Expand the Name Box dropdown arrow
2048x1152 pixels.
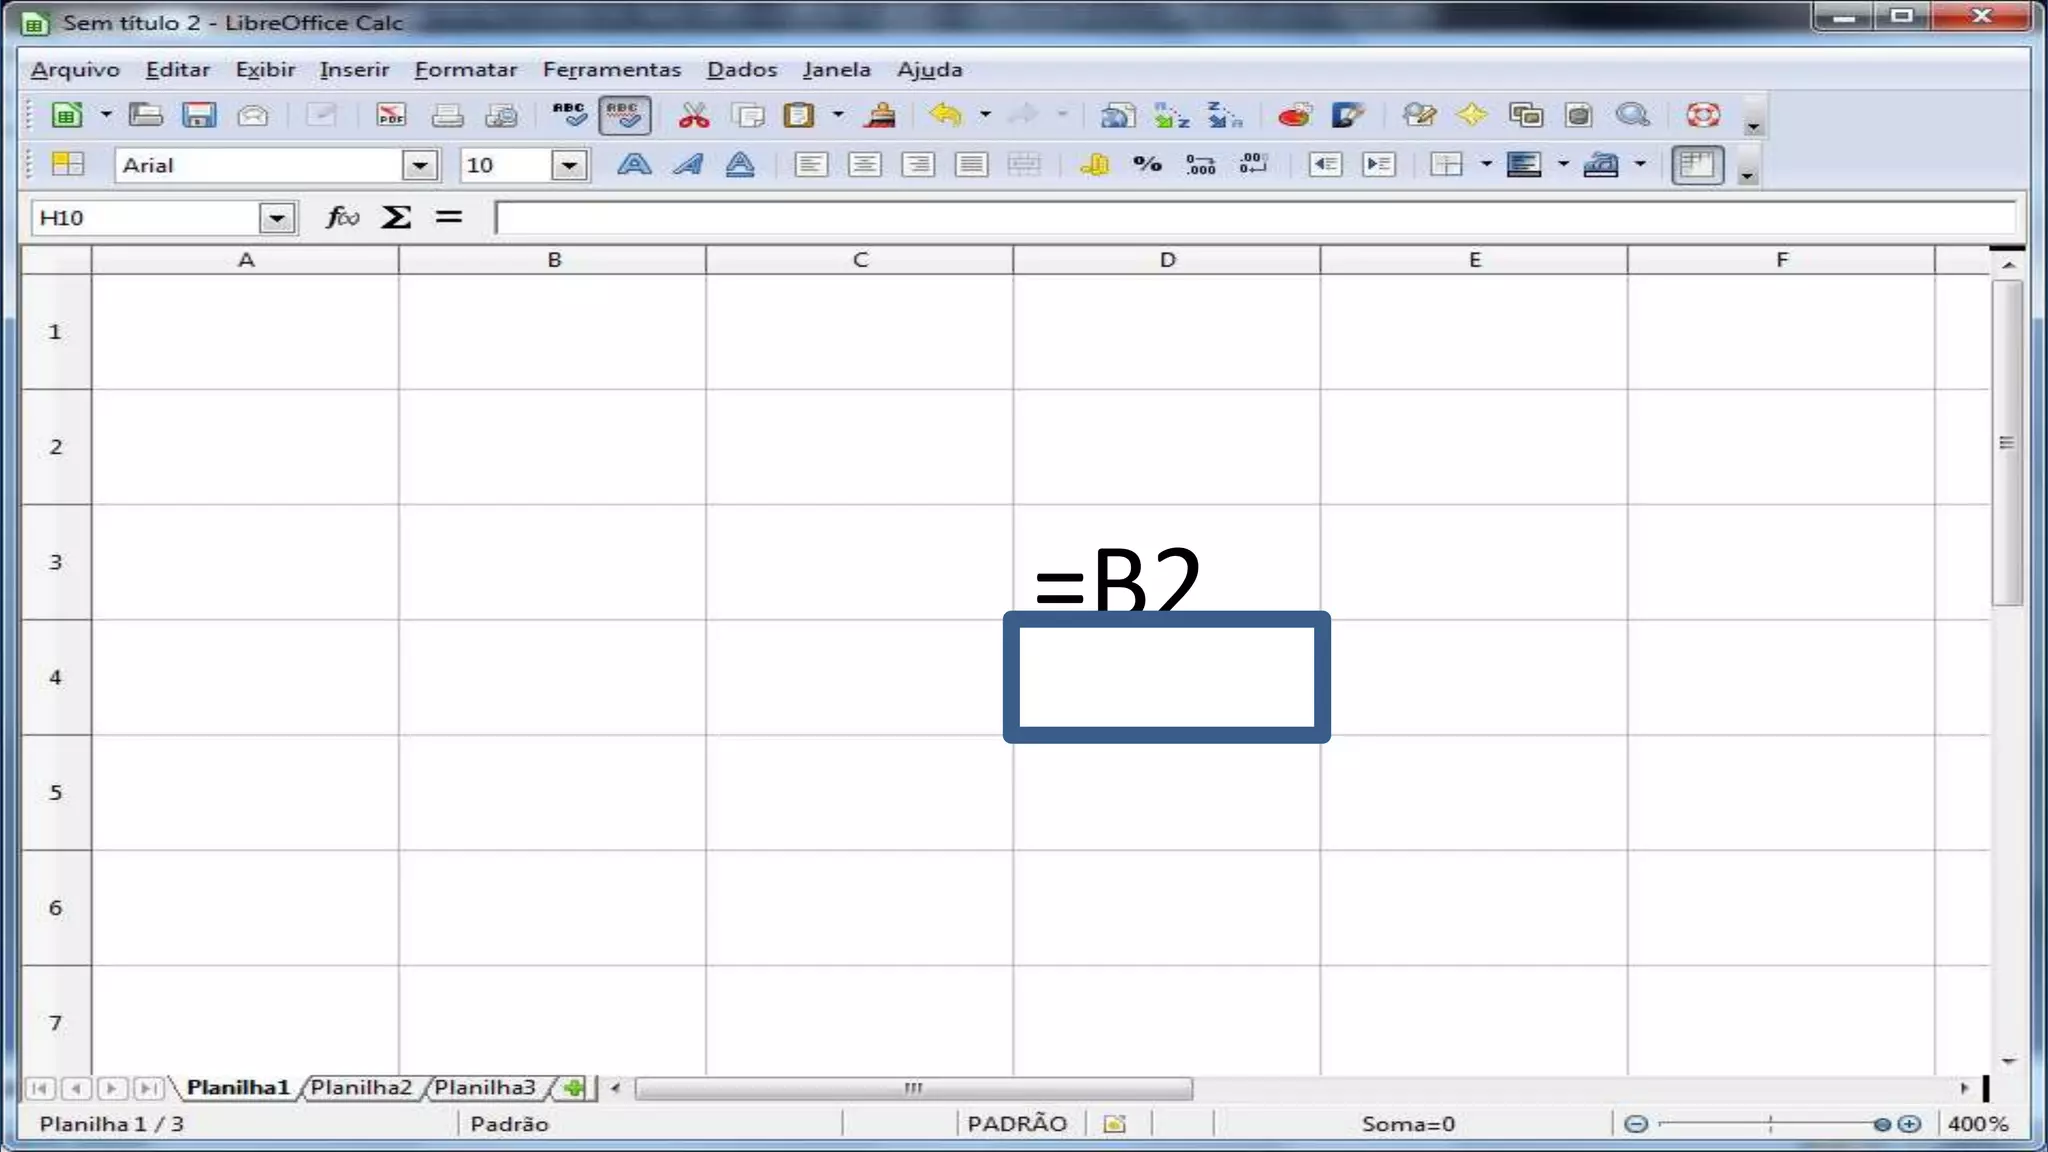pyautogui.click(x=276, y=217)
